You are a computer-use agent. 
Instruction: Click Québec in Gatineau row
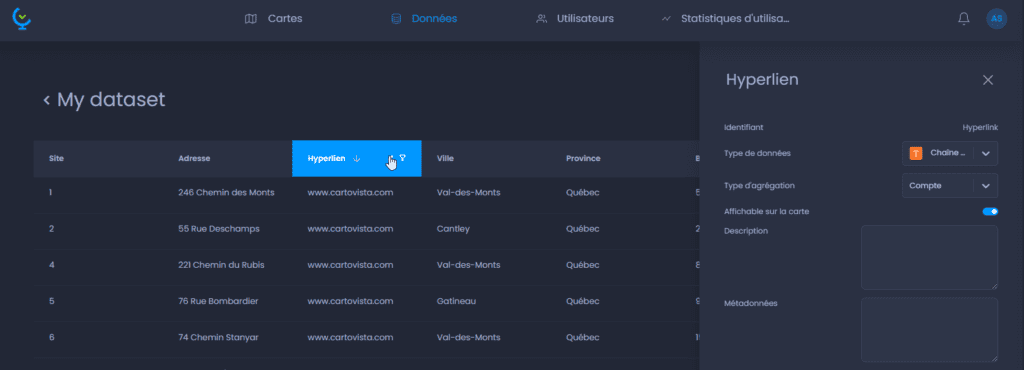(x=583, y=301)
